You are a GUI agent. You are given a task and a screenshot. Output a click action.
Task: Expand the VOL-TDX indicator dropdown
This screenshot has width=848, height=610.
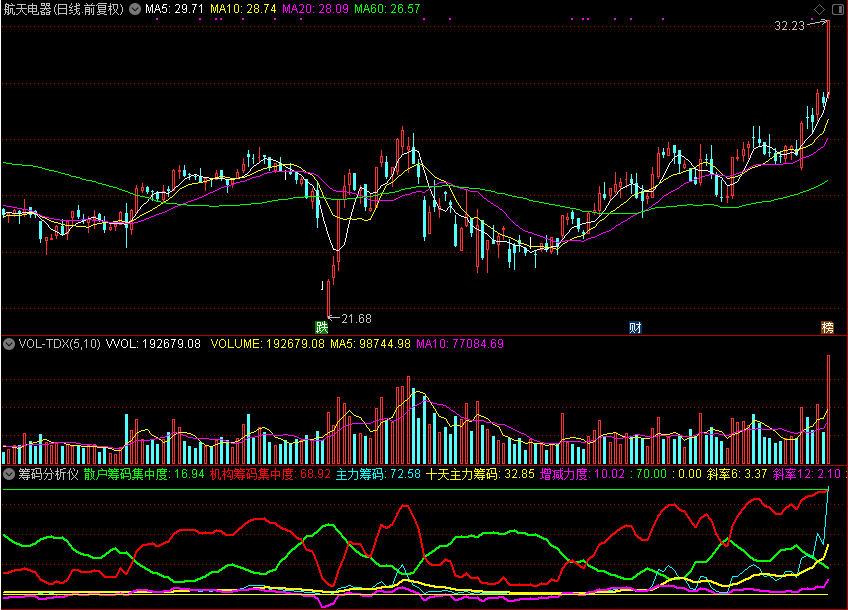coord(9,344)
